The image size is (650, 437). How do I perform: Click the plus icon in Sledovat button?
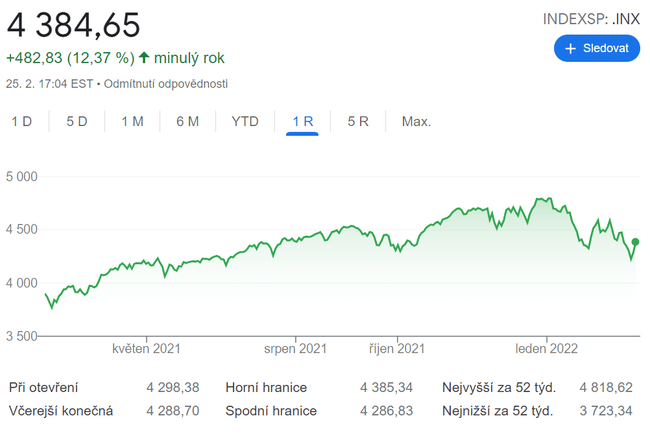pyautogui.click(x=571, y=48)
